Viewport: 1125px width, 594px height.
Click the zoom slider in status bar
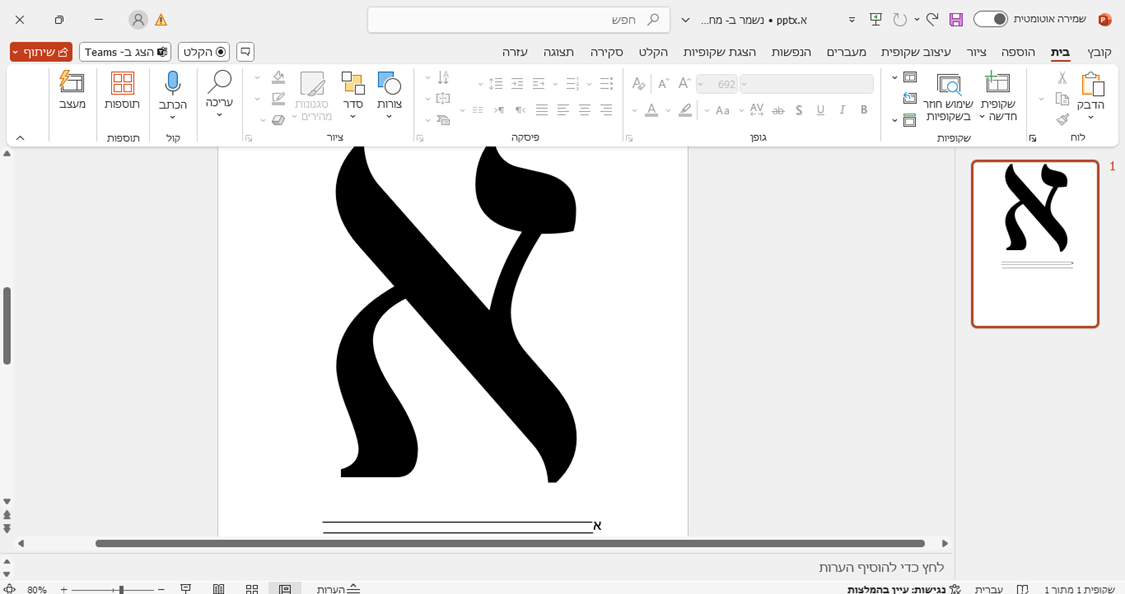[x=121, y=589]
